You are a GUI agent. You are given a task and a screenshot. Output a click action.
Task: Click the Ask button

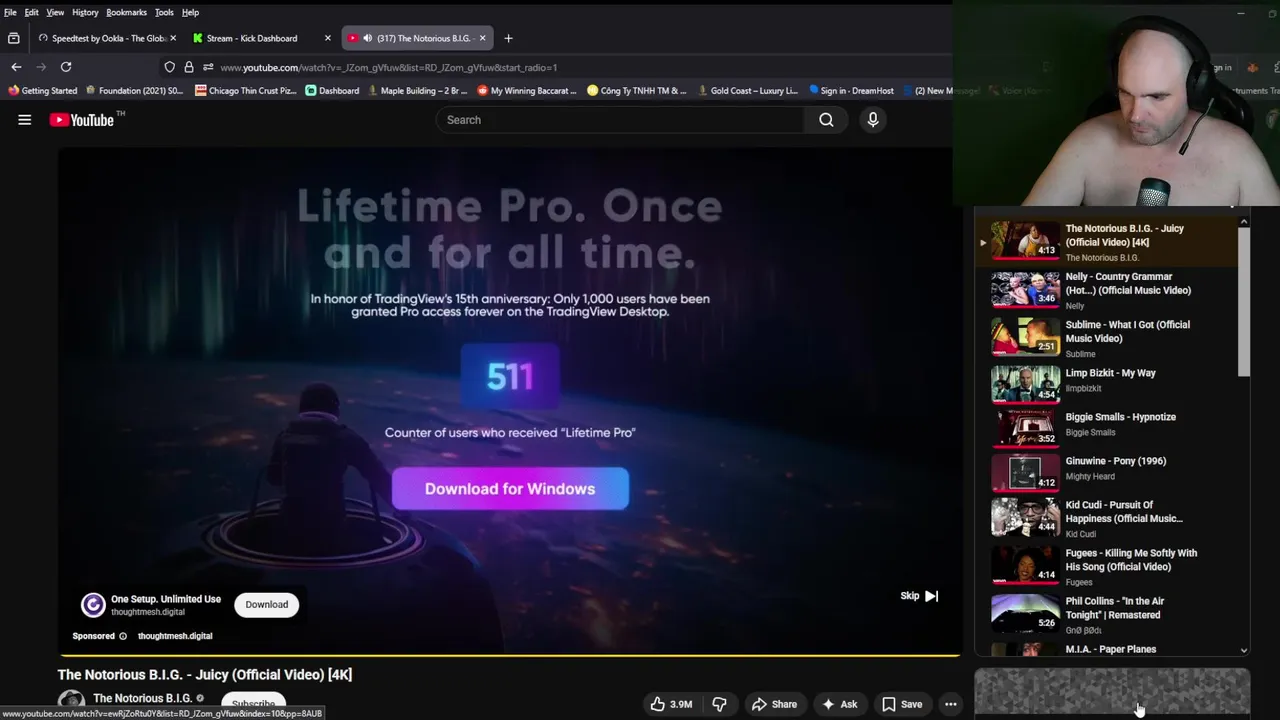[839, 704]
